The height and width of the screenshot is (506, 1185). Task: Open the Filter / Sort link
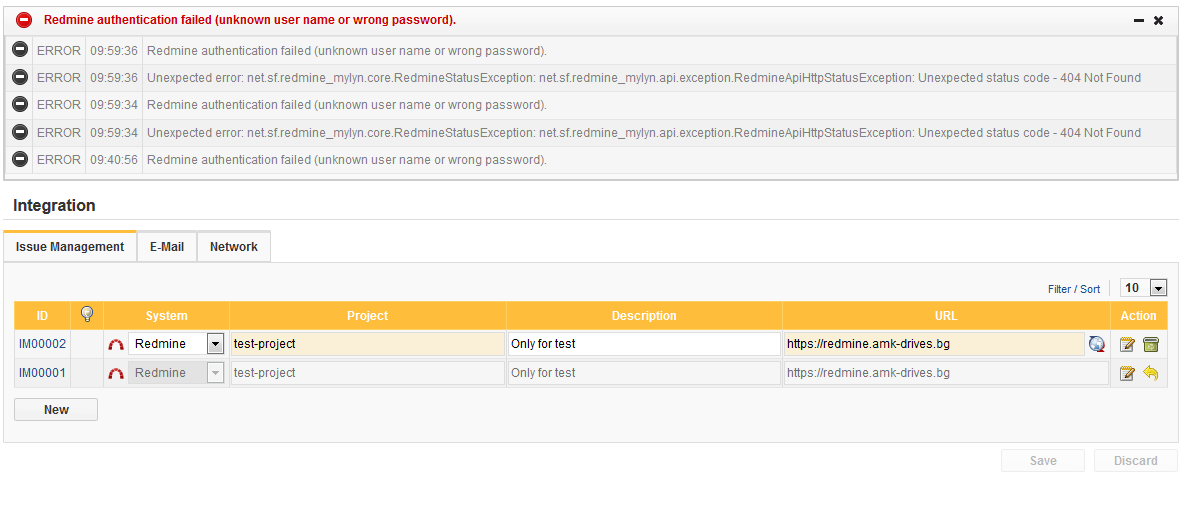(x=1074, y=289)
